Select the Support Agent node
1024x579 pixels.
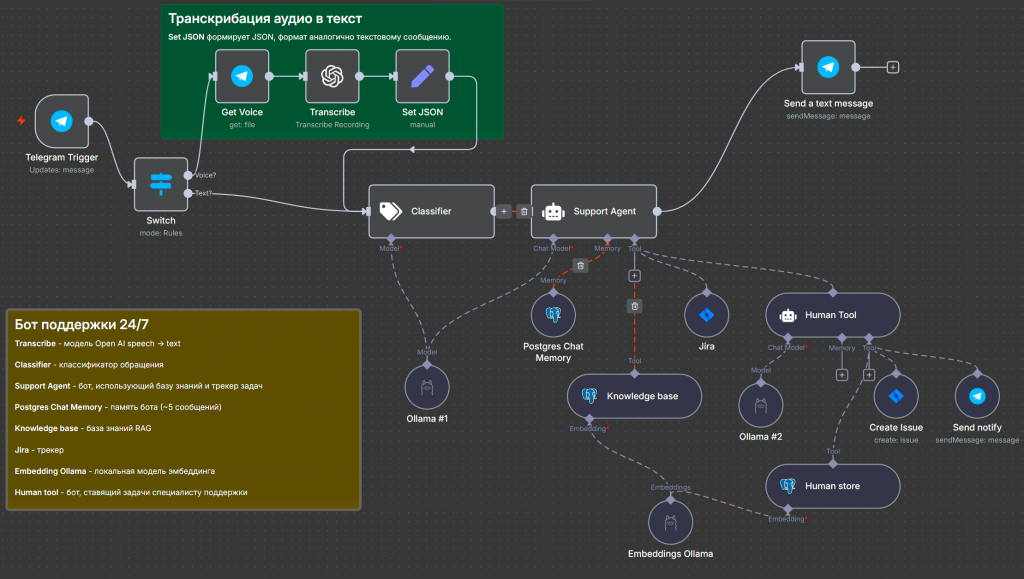(x=594, y=211)
